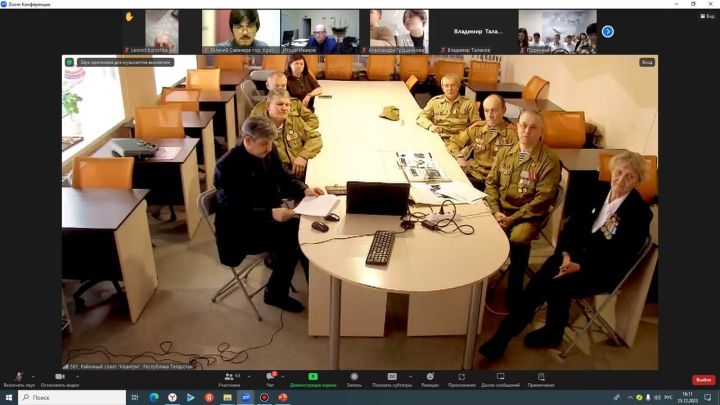Viewport: 720px width, 405px height.
Task: Show subtitles (Показать субтитры)
Action: point(392,380)
